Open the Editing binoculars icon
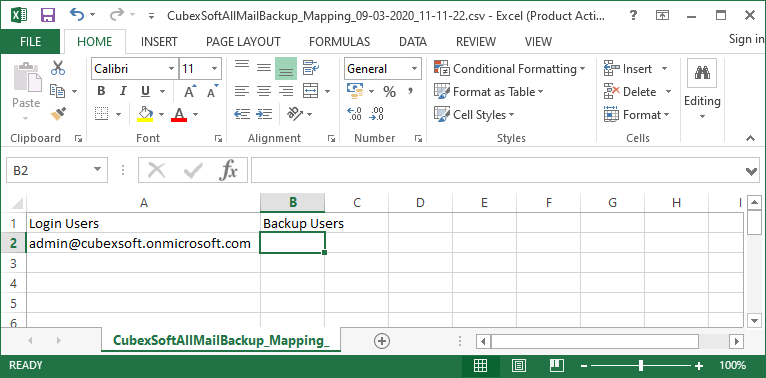766x378 pixels. point(702,73)
